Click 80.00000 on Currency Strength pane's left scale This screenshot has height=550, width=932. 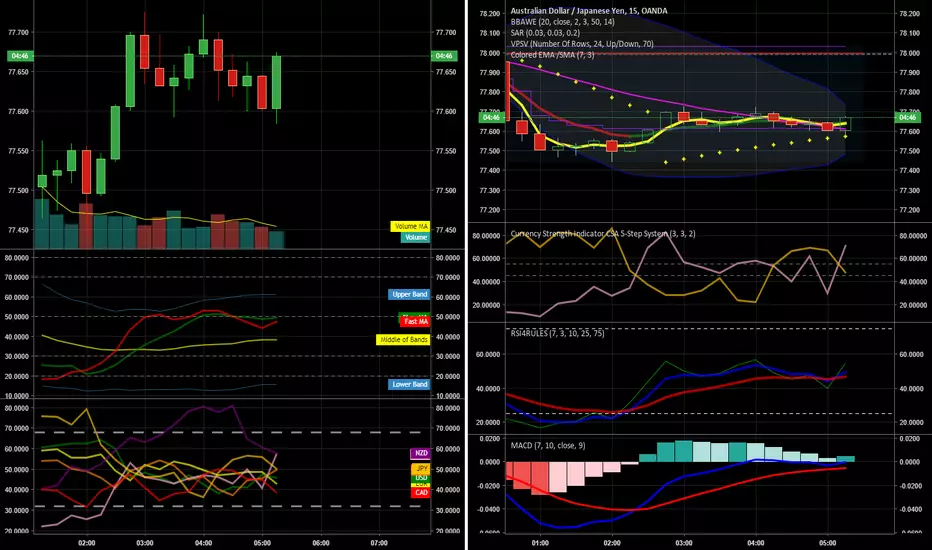click(487, 236)
